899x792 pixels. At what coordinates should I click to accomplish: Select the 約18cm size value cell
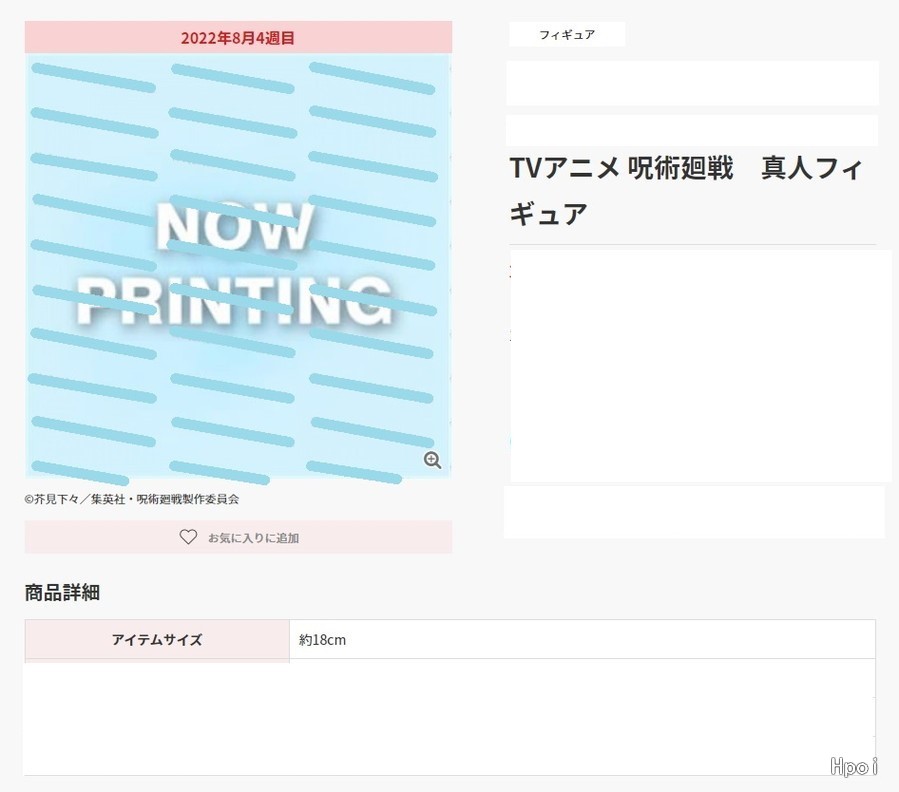(x=583, y=639)
